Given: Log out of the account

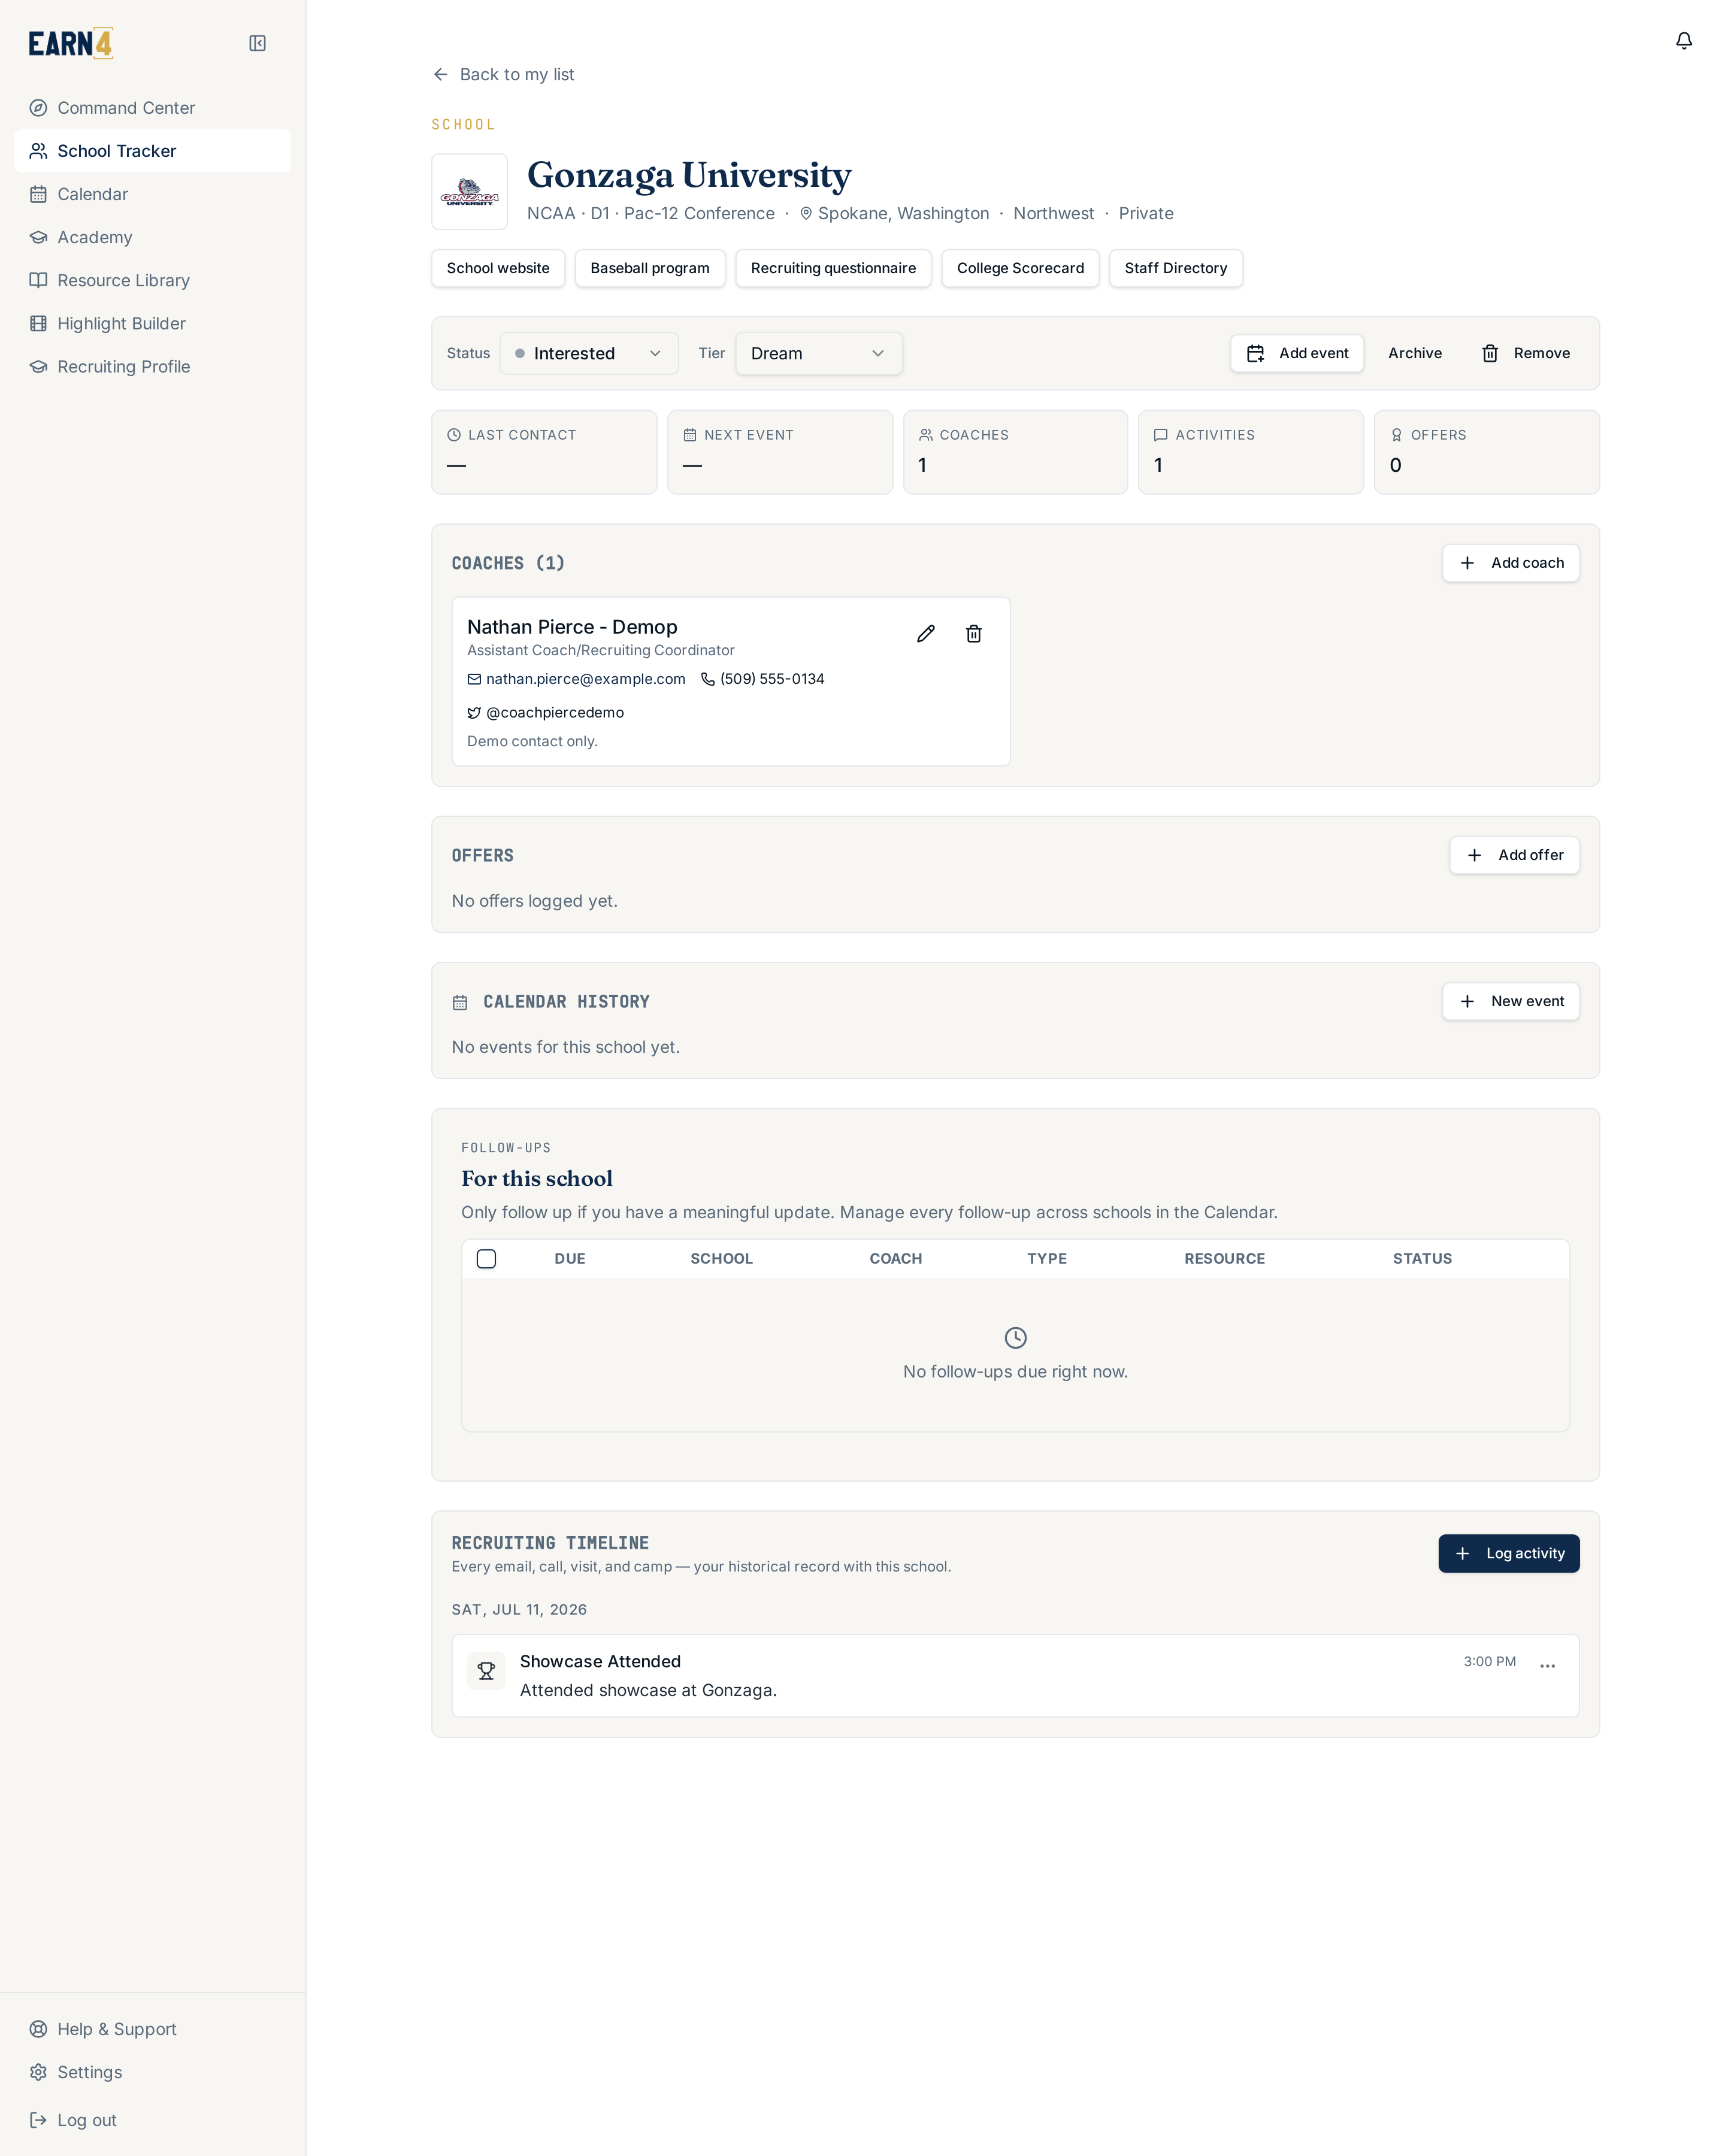Looking at the screenshot, I should (153, 2120).
